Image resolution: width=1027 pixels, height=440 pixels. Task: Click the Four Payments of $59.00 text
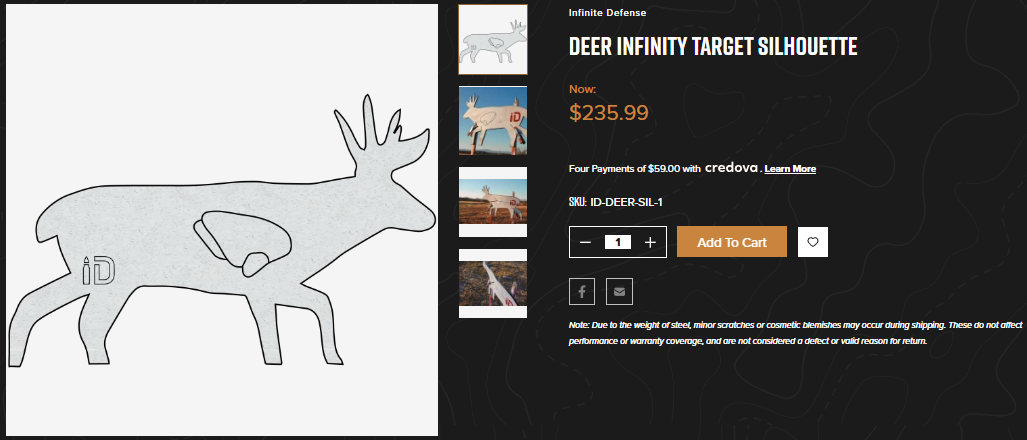[x=634, y=169]
